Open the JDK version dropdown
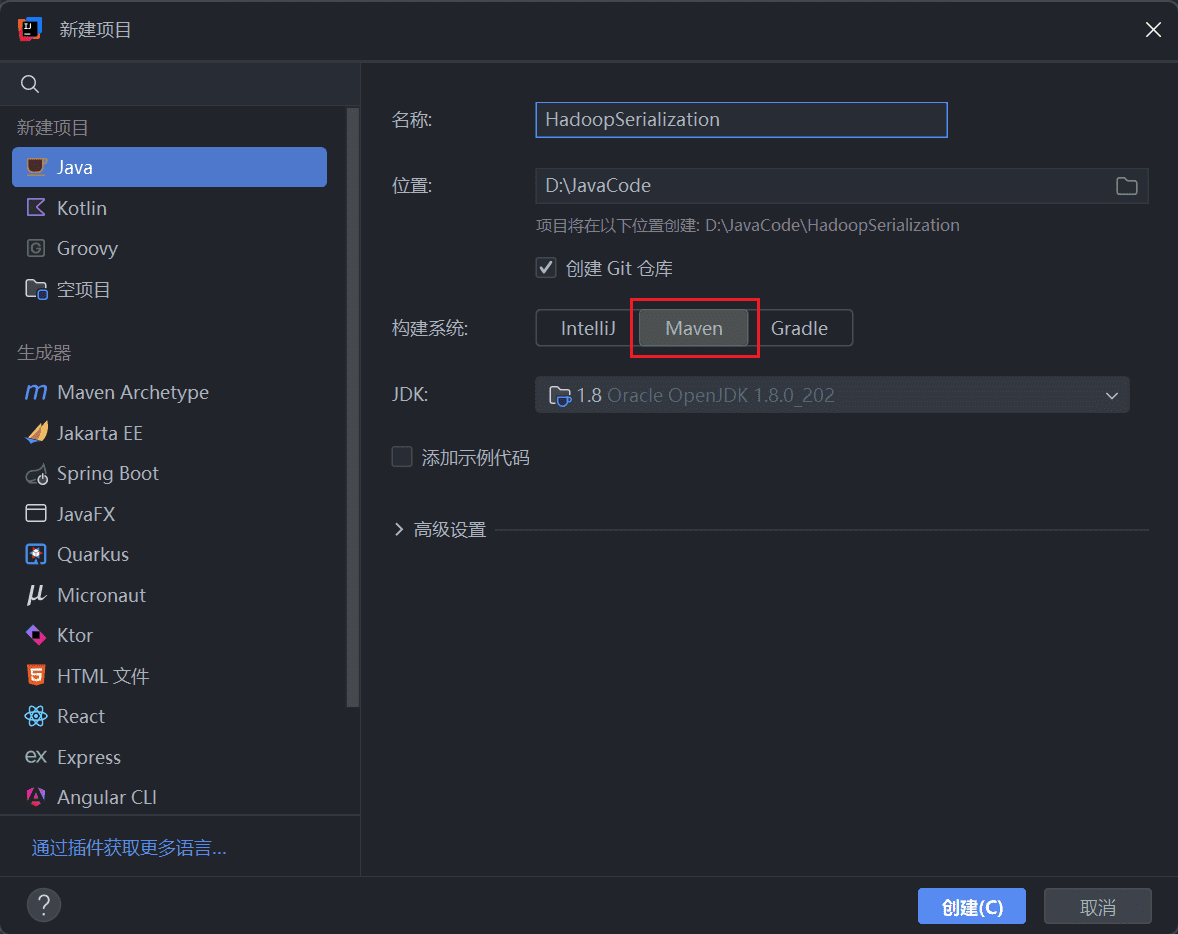 click(832, 395)
